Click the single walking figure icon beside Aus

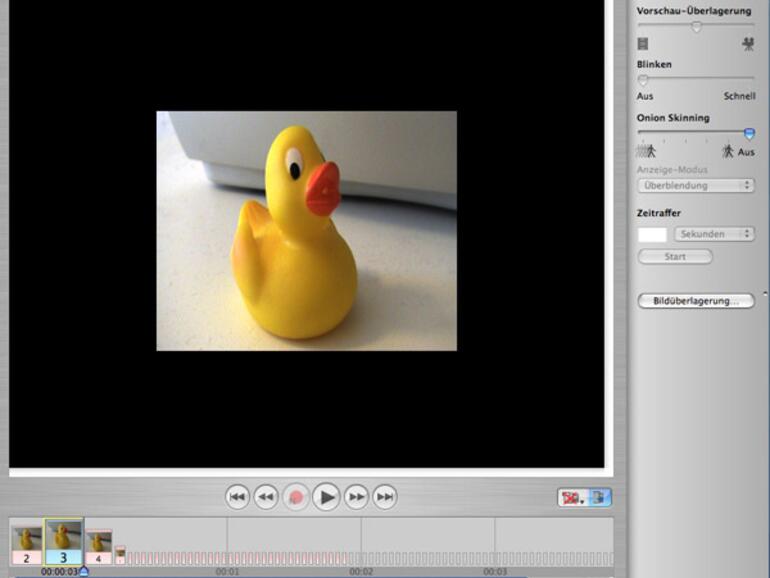click(728, 151)
